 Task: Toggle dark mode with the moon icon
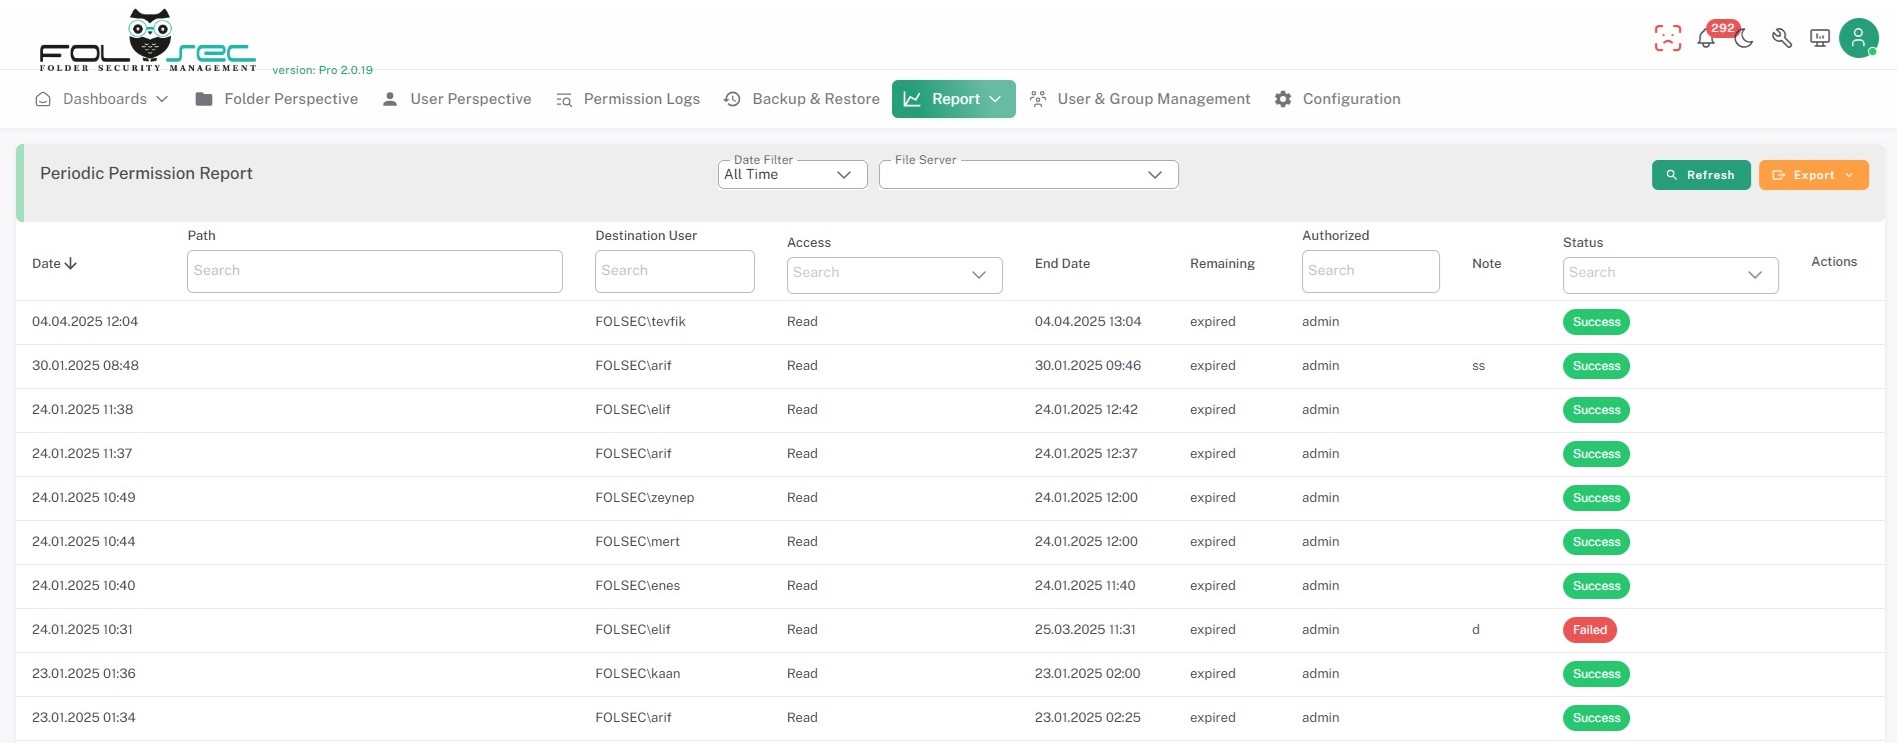click(1744, 39)
